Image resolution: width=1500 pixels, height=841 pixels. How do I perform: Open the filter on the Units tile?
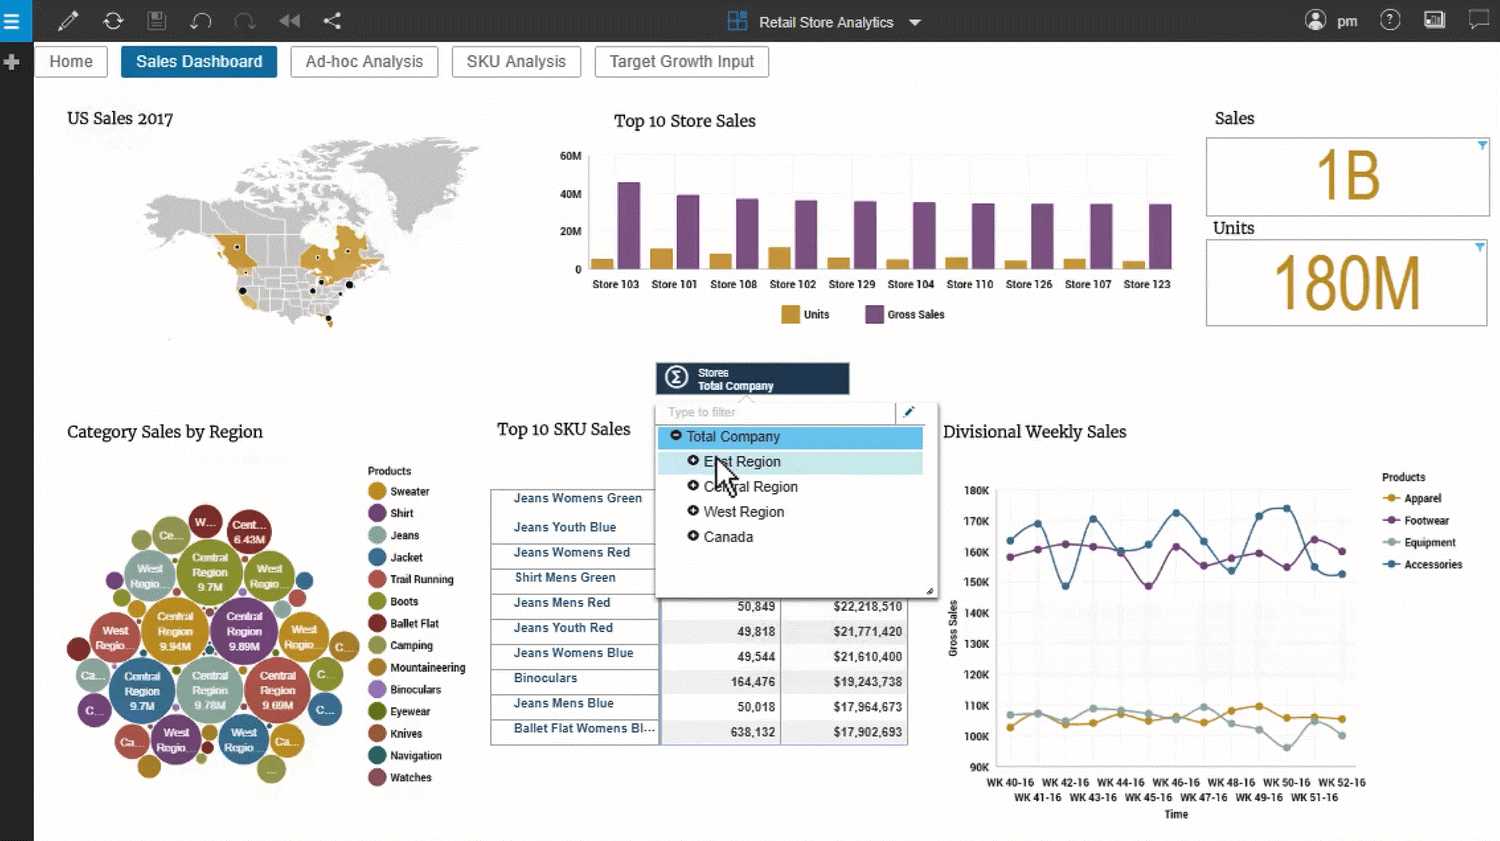[x=1479, y=247]
